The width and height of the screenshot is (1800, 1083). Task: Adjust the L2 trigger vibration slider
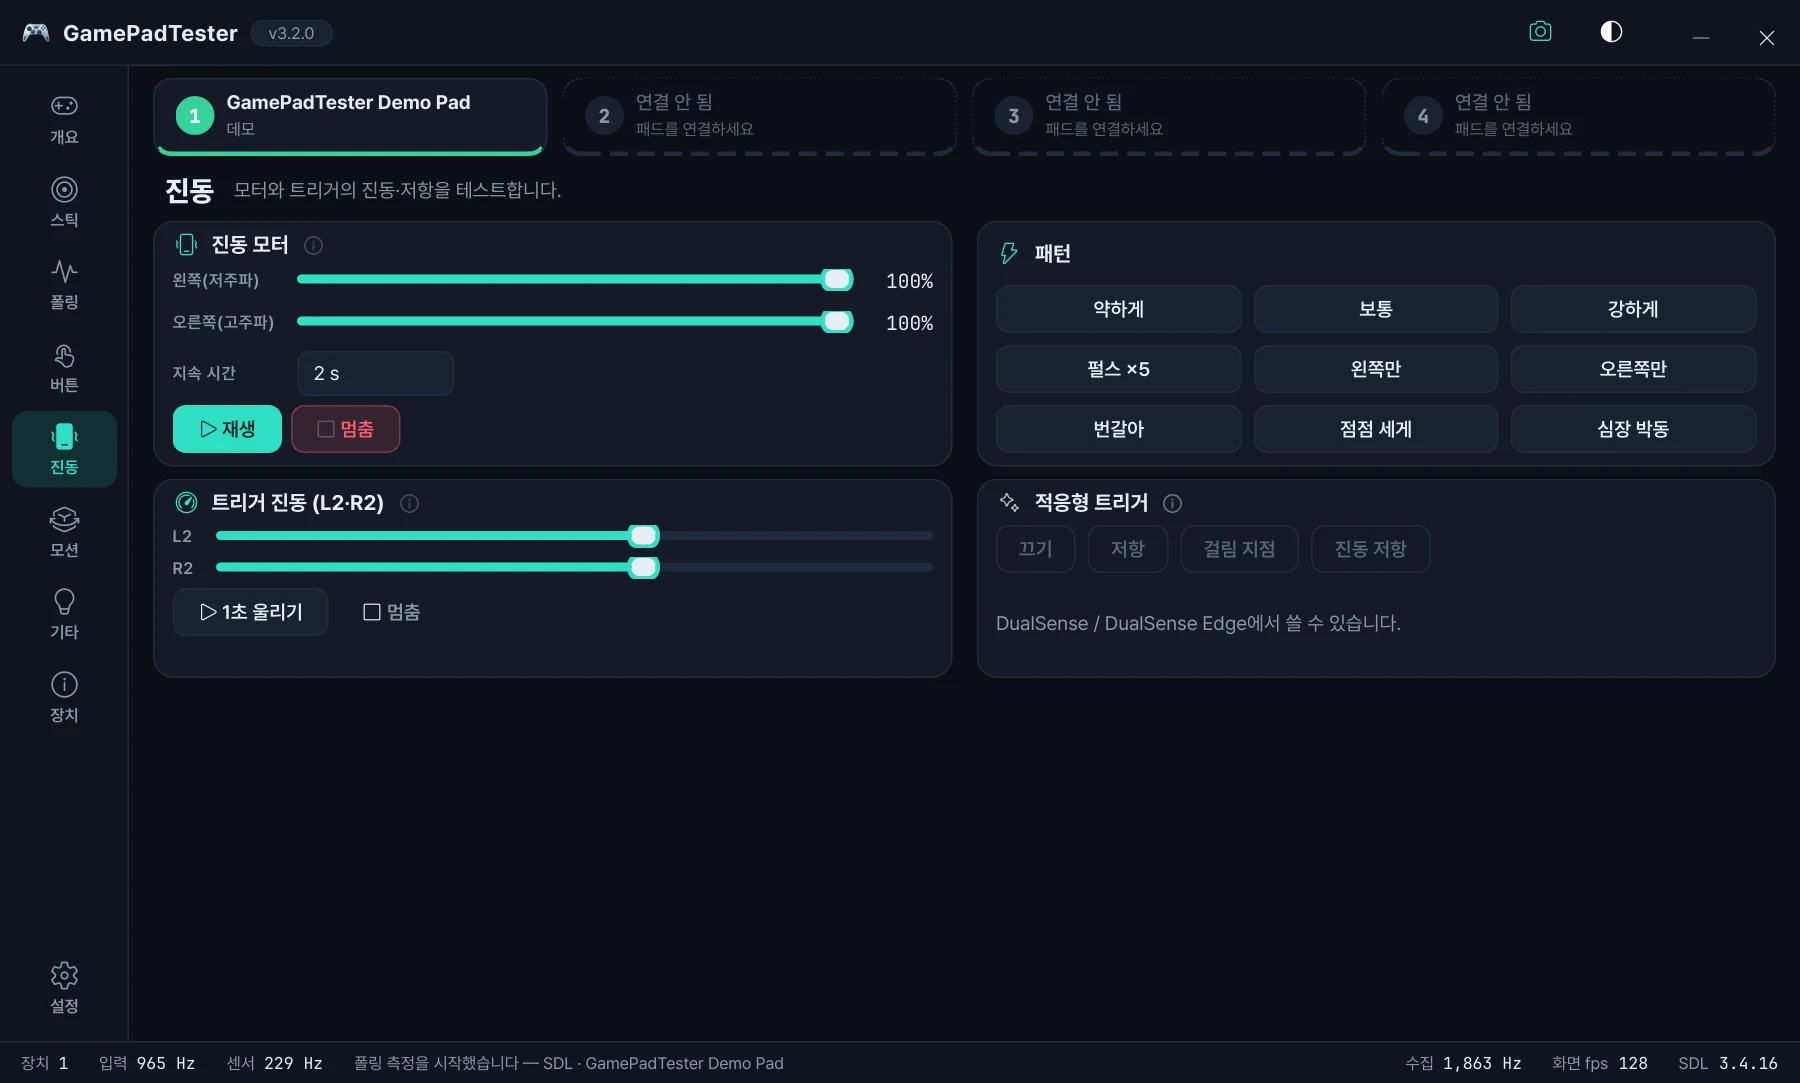[x=574, y=536]
